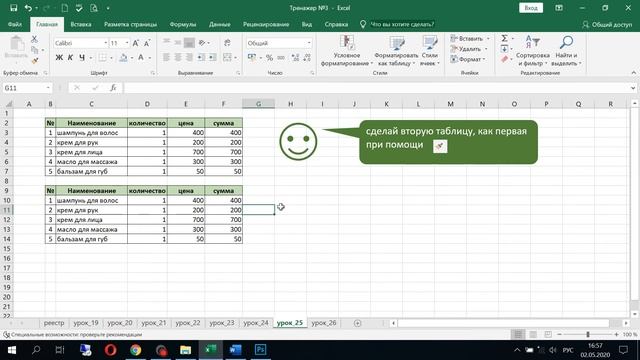Expand Форматировать как таблицу menu

click(x=396, y=51)
